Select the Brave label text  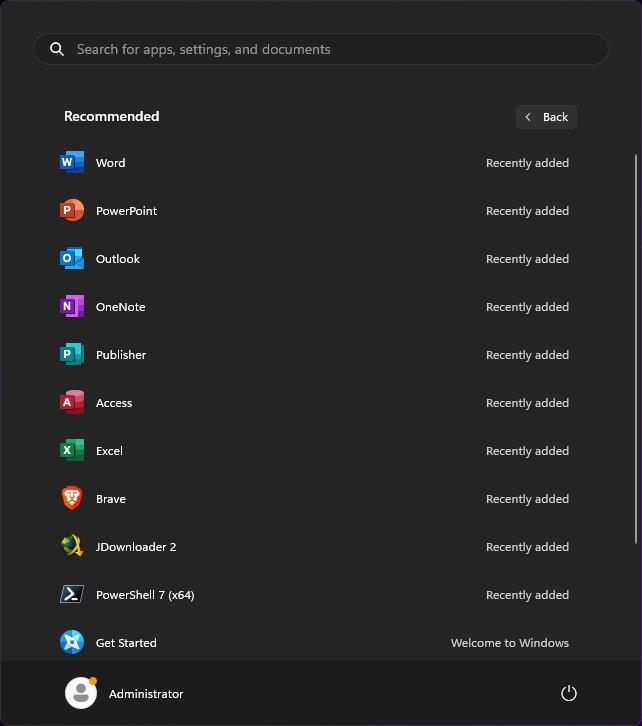111,499
